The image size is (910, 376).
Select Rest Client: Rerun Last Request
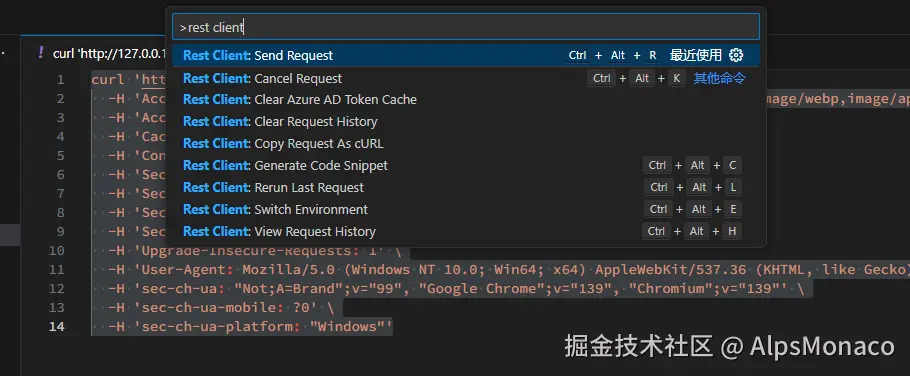tap(465, 188)
